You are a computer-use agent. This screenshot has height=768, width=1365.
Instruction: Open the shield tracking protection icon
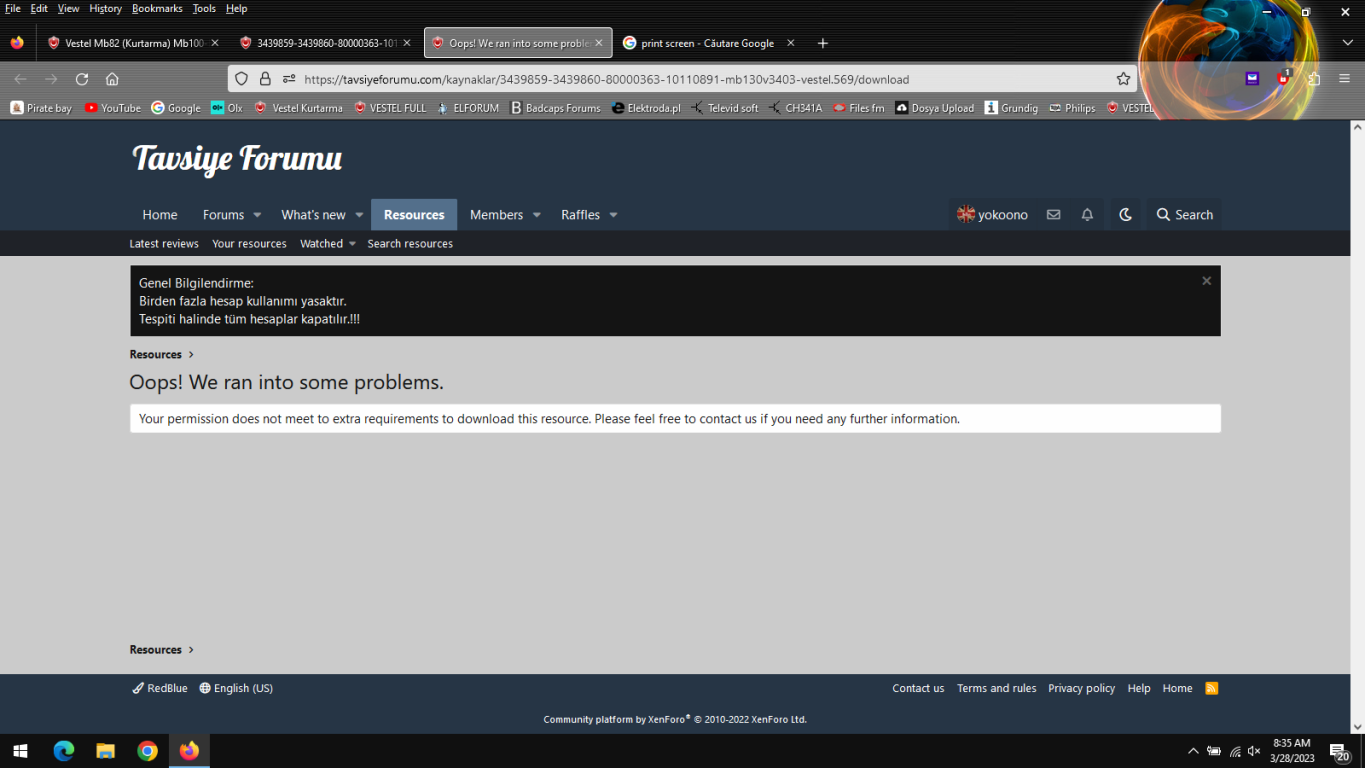(241, 79)
